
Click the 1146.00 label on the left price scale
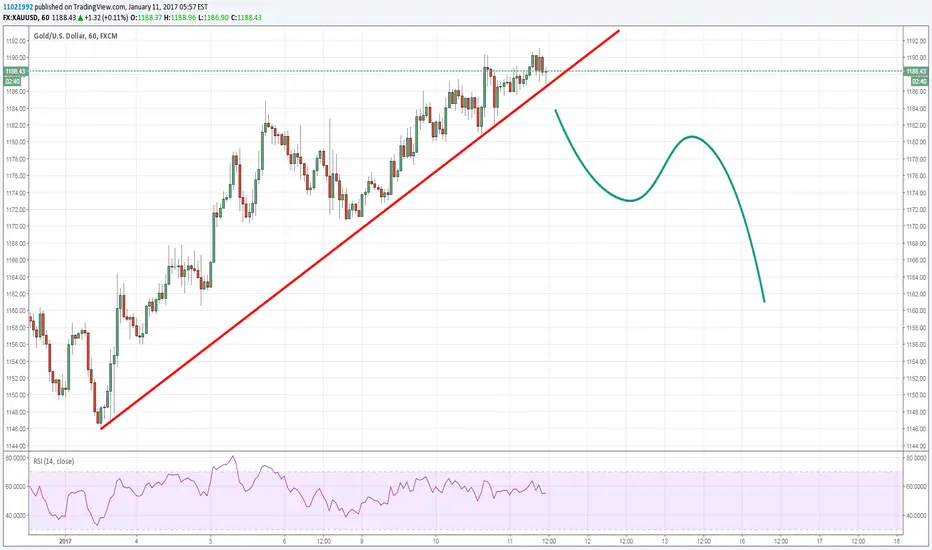pyautogui.click(x=16, y=429)
